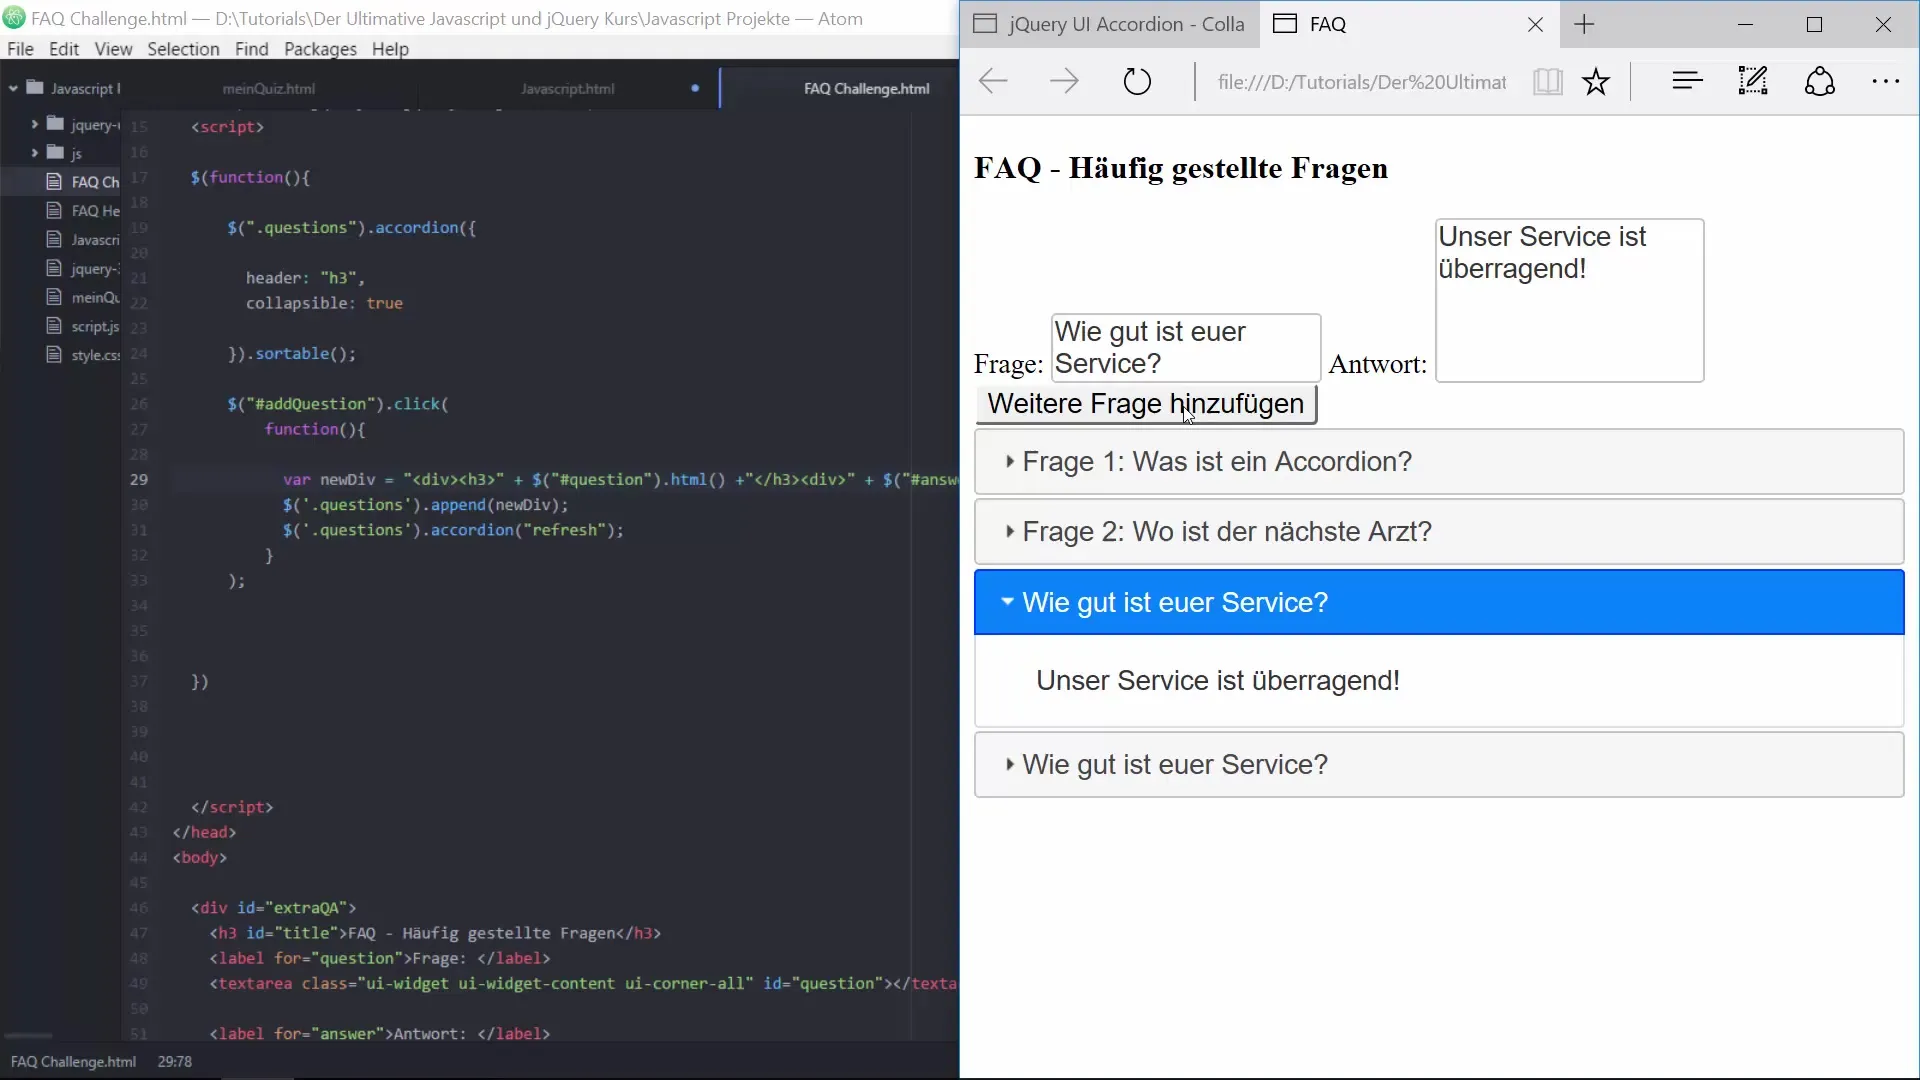Add page to favorites star icon

click(1596, 82)
